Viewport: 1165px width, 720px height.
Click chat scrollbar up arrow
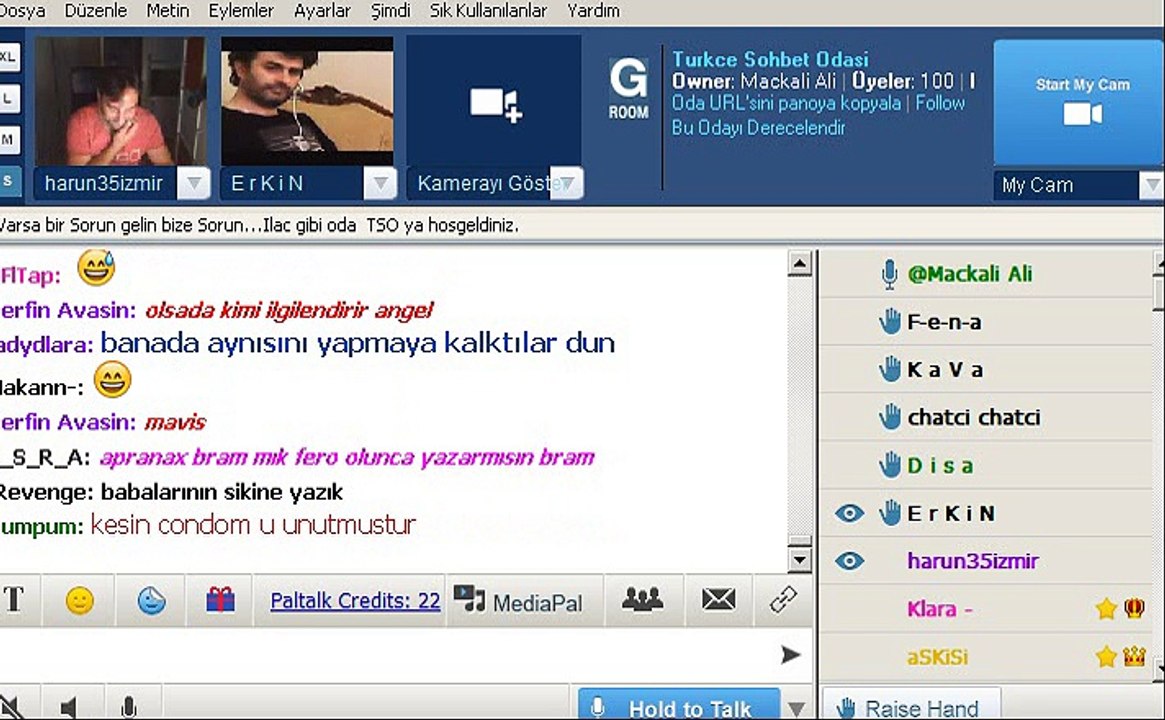tap(799, 263)
